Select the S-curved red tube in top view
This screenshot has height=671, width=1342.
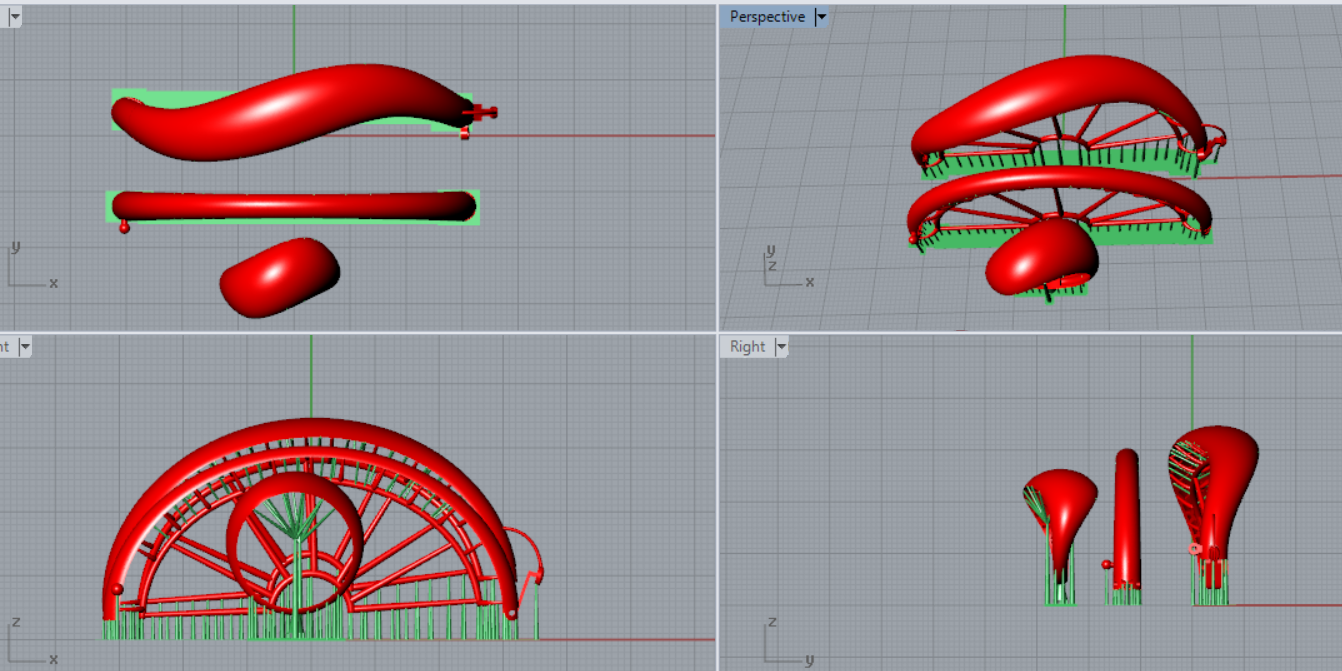[290, 110]
